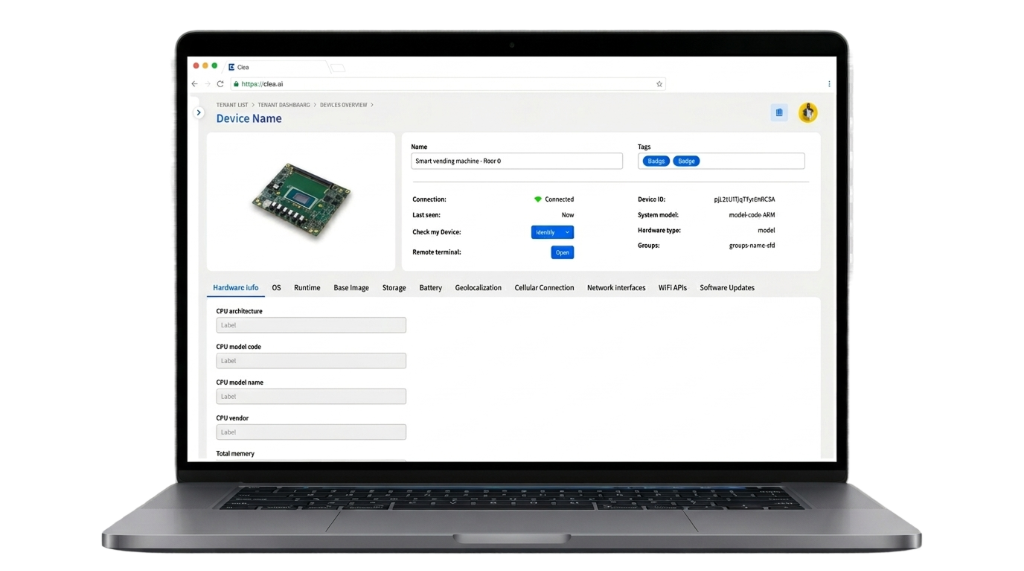Image resolution: width=1024 pixels, height=571 pixels.
Task: Click into the device Name input field
Action: coord(516,161)
